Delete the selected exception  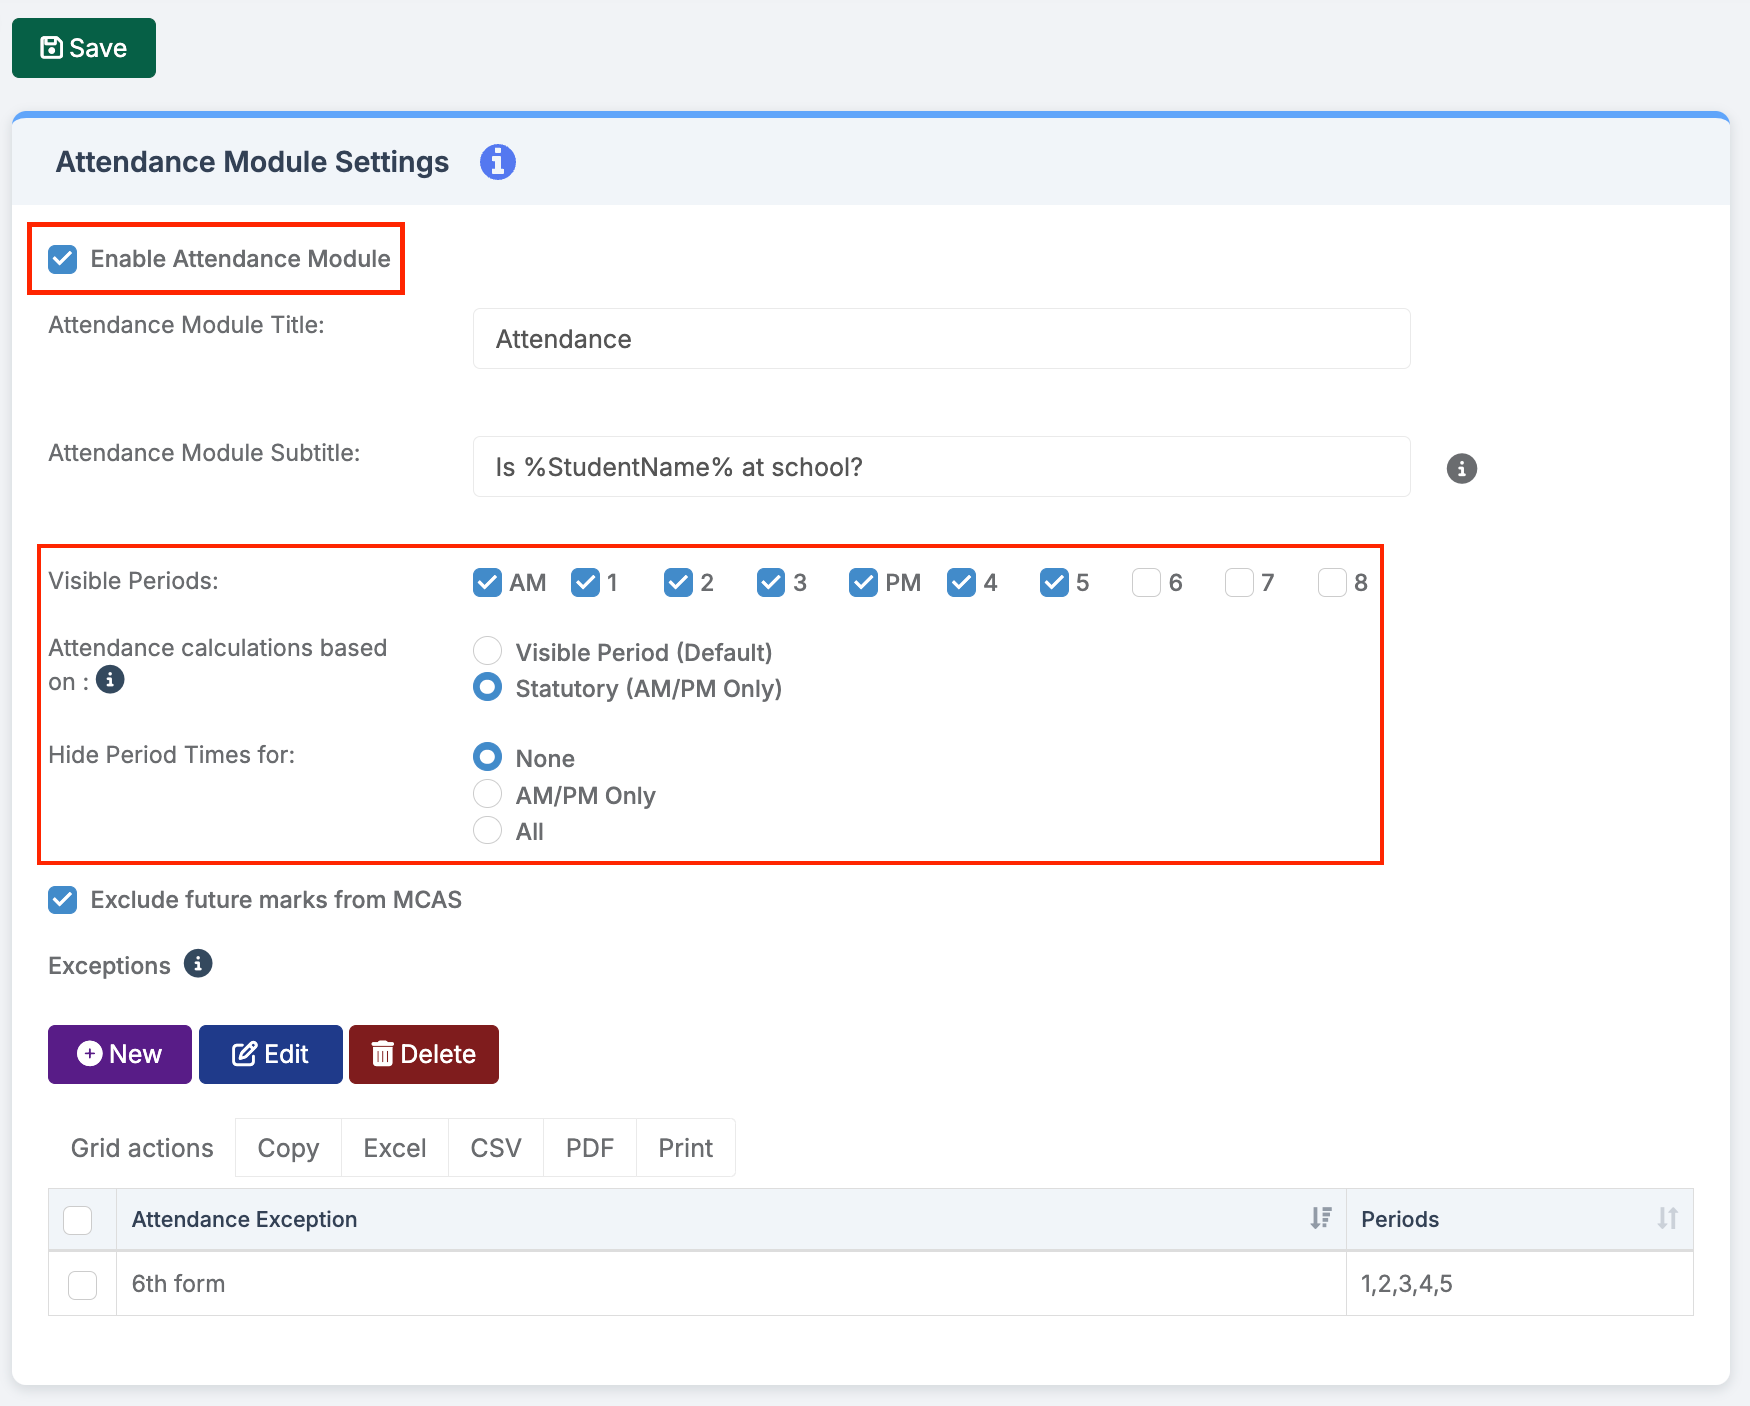click(x=424, y=1054)
